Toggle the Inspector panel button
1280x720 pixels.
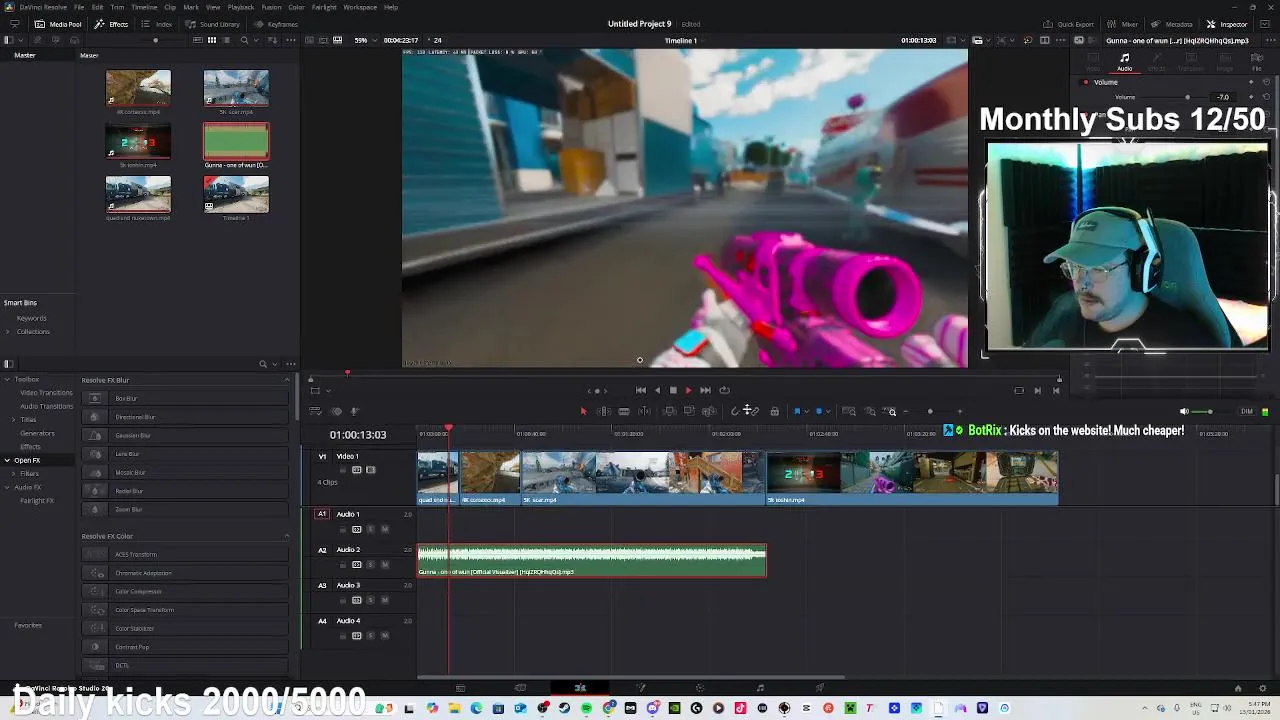coord(1227,24)
